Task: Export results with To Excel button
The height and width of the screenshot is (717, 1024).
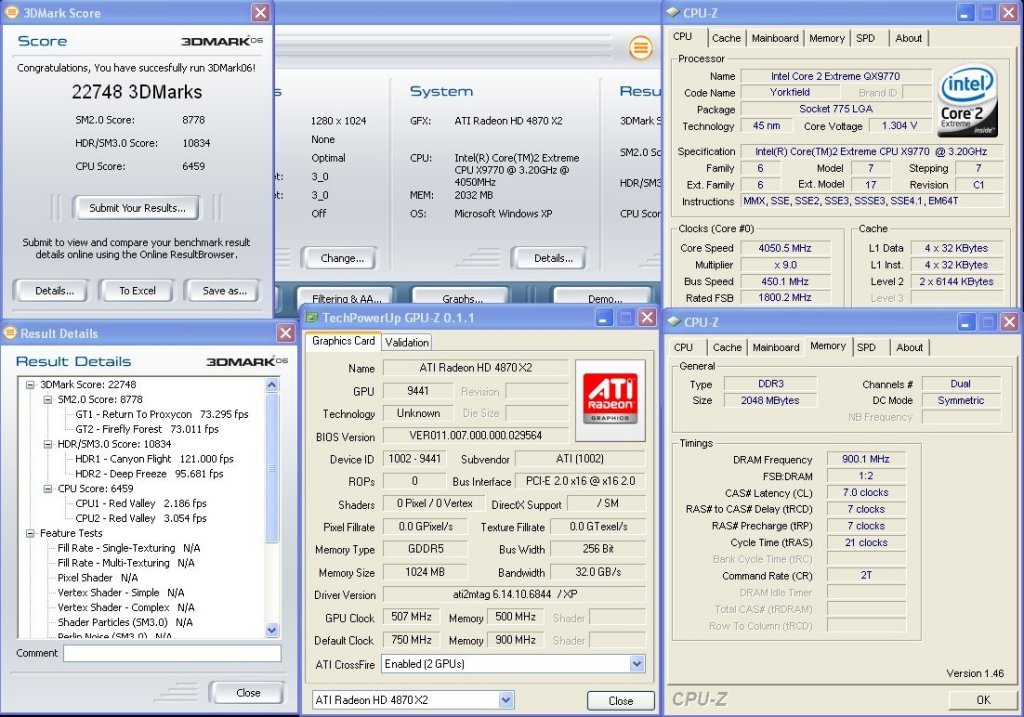Action: point(137,291)
